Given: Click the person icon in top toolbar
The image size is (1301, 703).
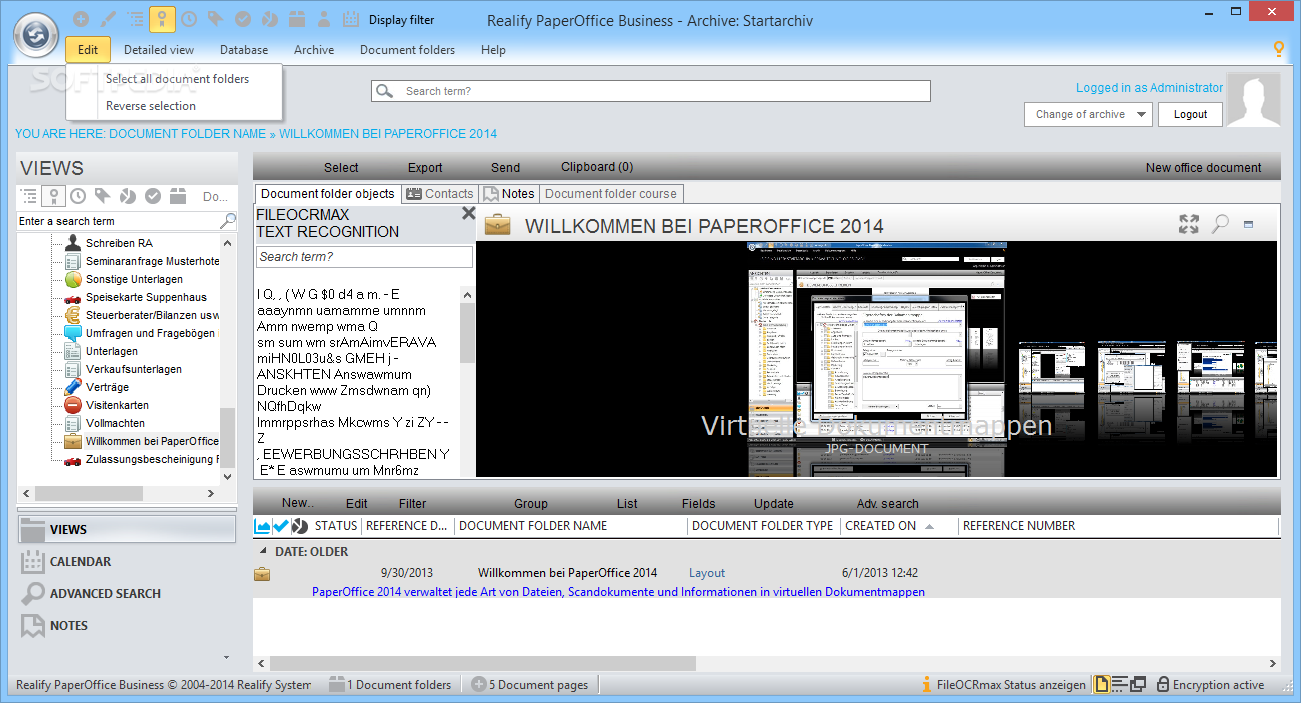Looking at the screenshot, I should pyautogui.click(x=324, y=19).
